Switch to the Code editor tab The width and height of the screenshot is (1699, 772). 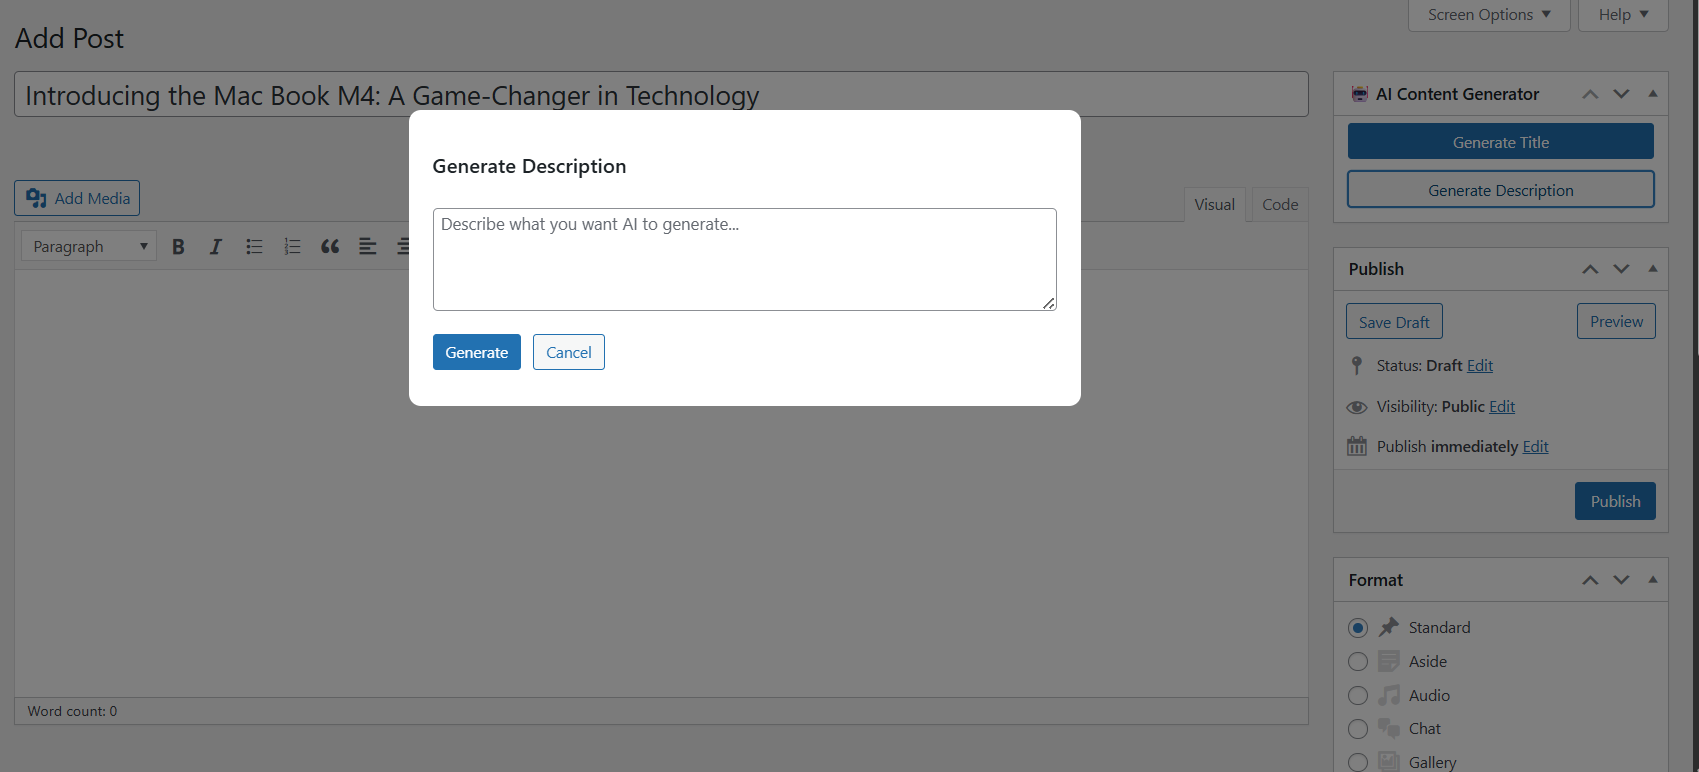(x=1279, y=205)
